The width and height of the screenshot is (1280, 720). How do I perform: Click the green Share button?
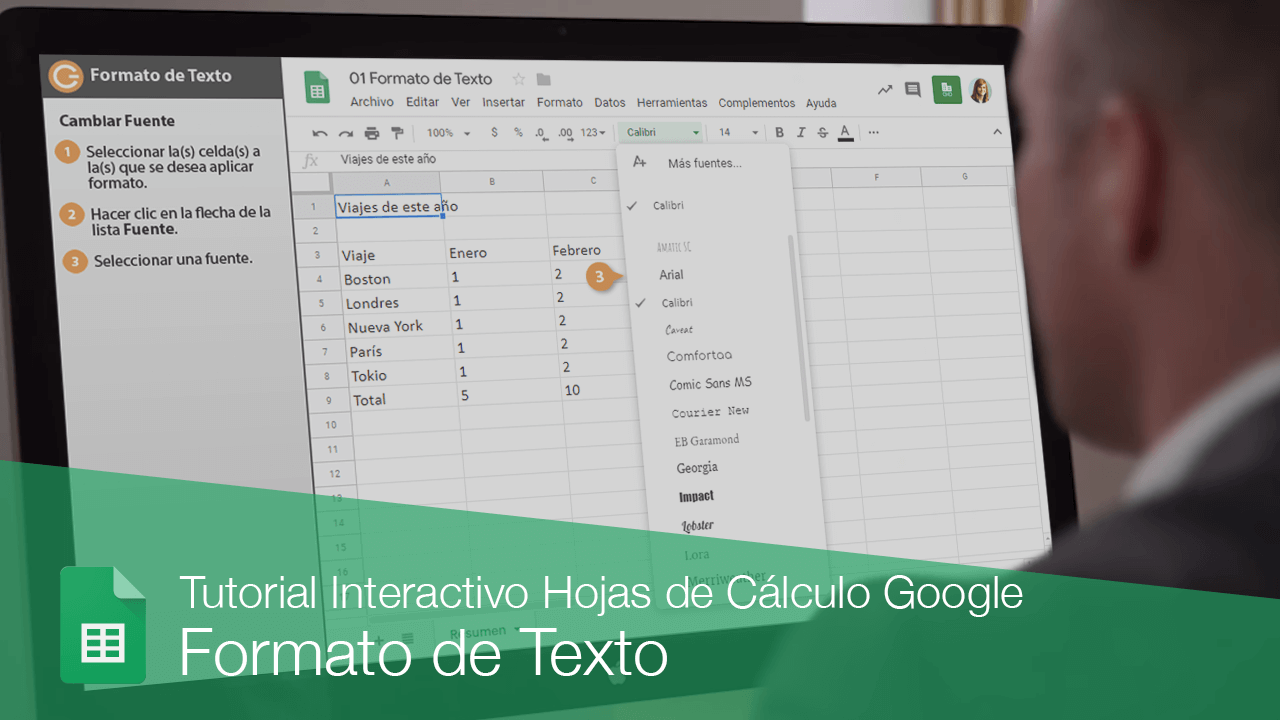coord(946,90)
